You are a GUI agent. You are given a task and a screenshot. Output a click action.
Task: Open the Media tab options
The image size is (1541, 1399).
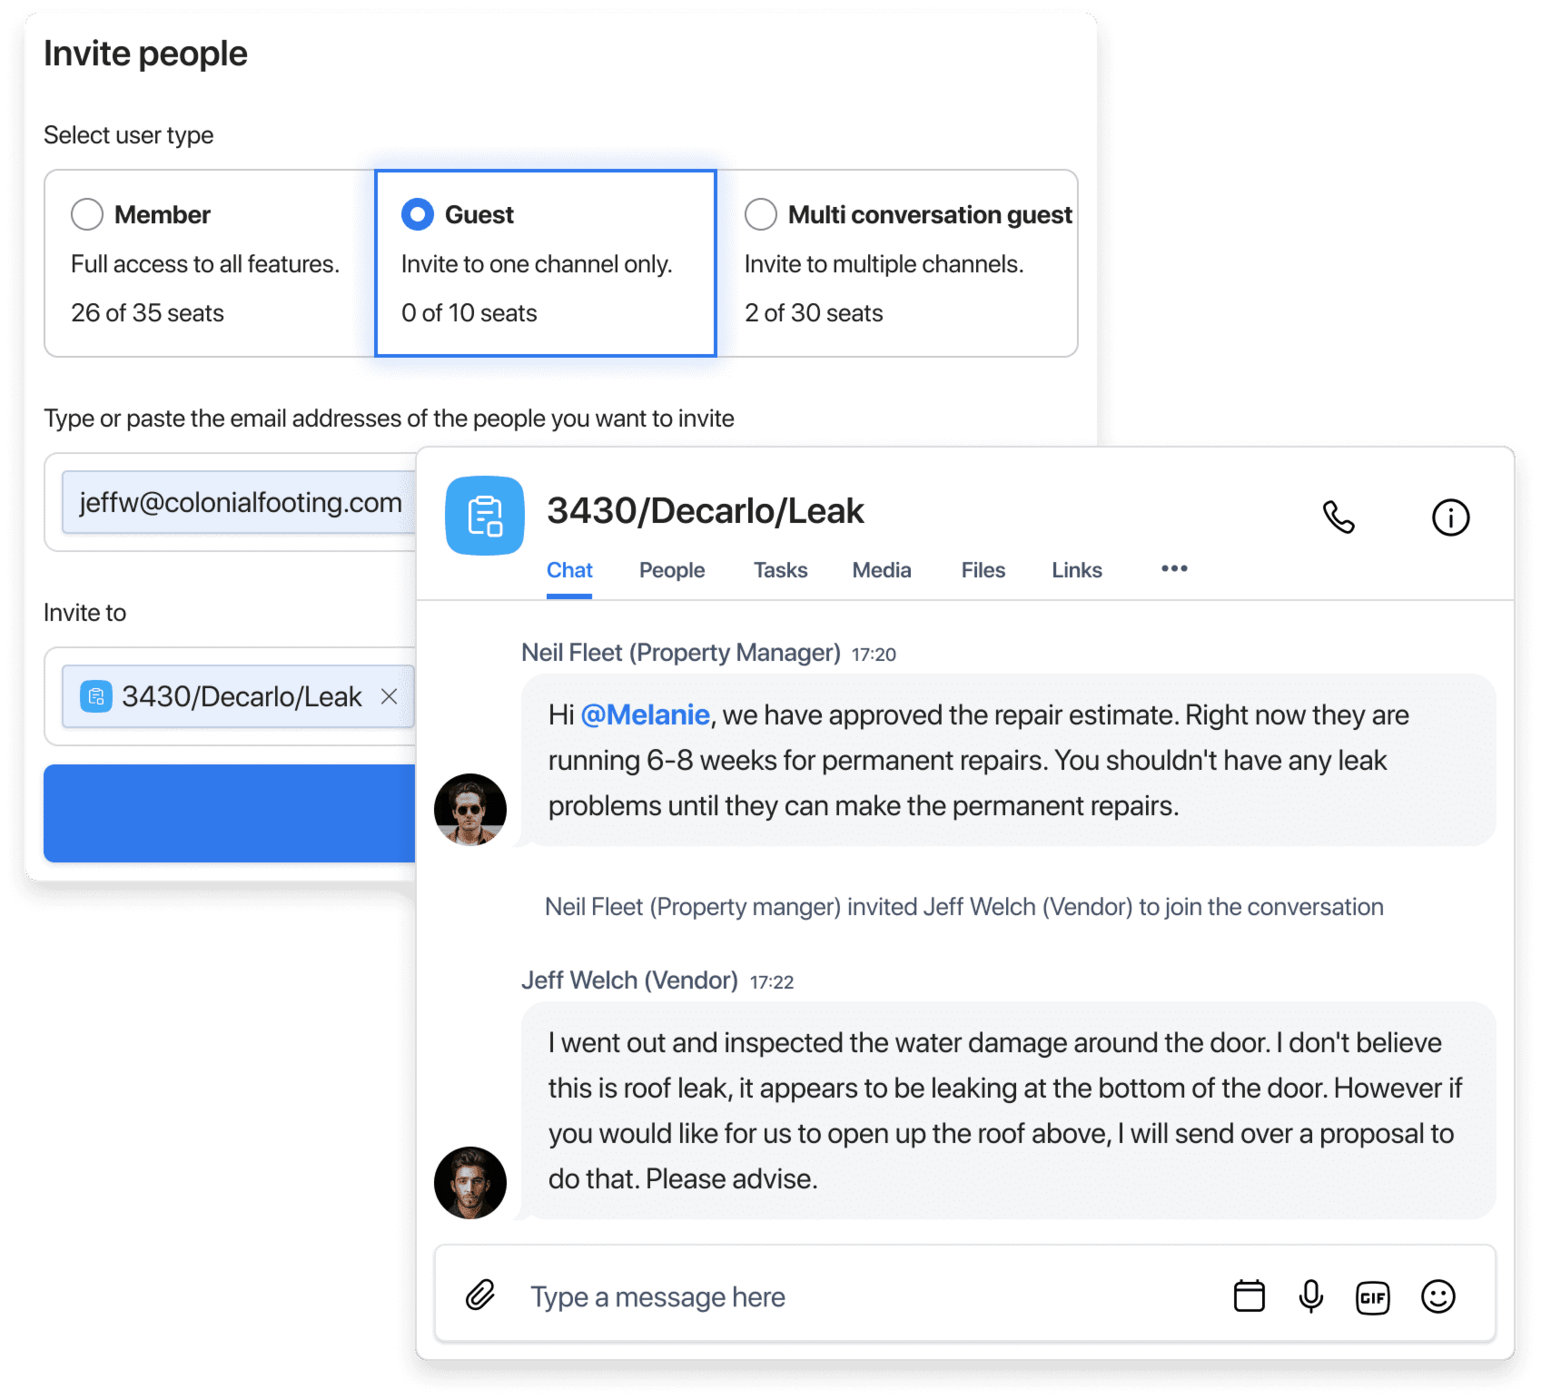881,569
